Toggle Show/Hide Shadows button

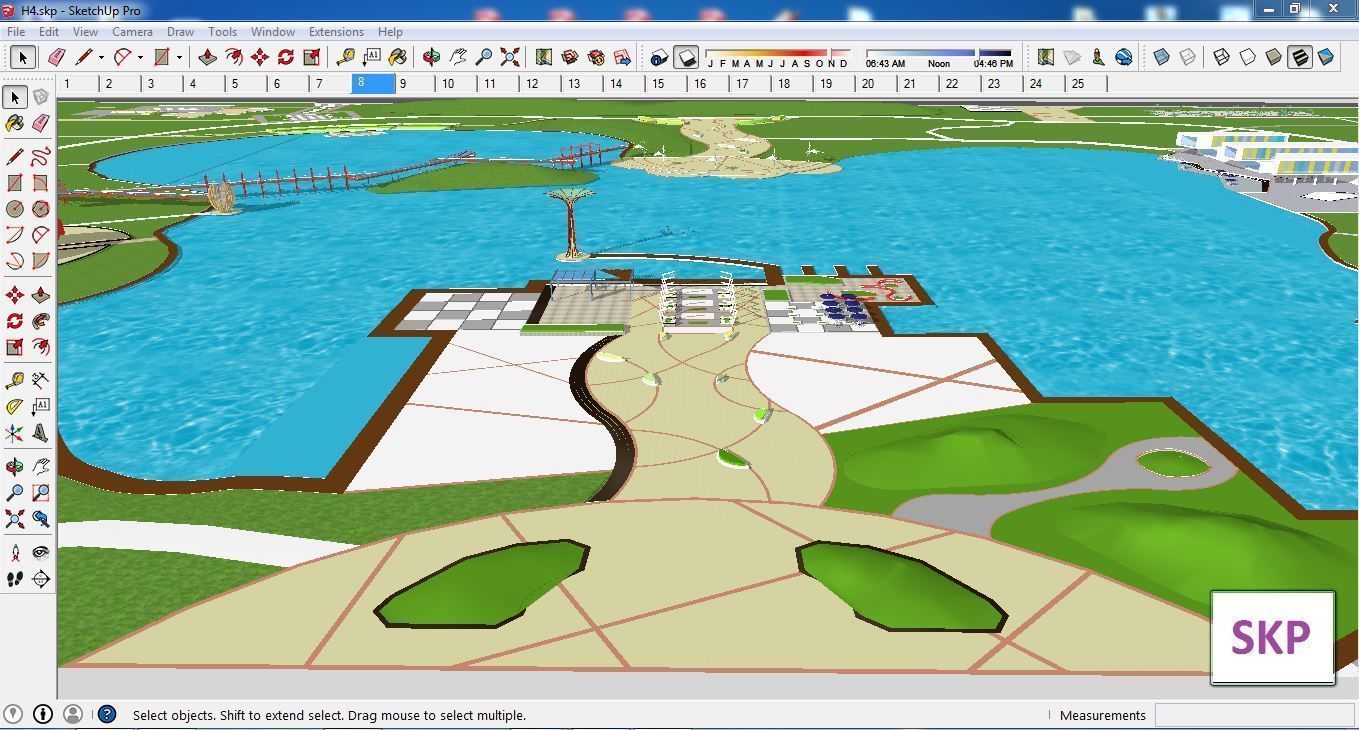[x=686, y=57]
